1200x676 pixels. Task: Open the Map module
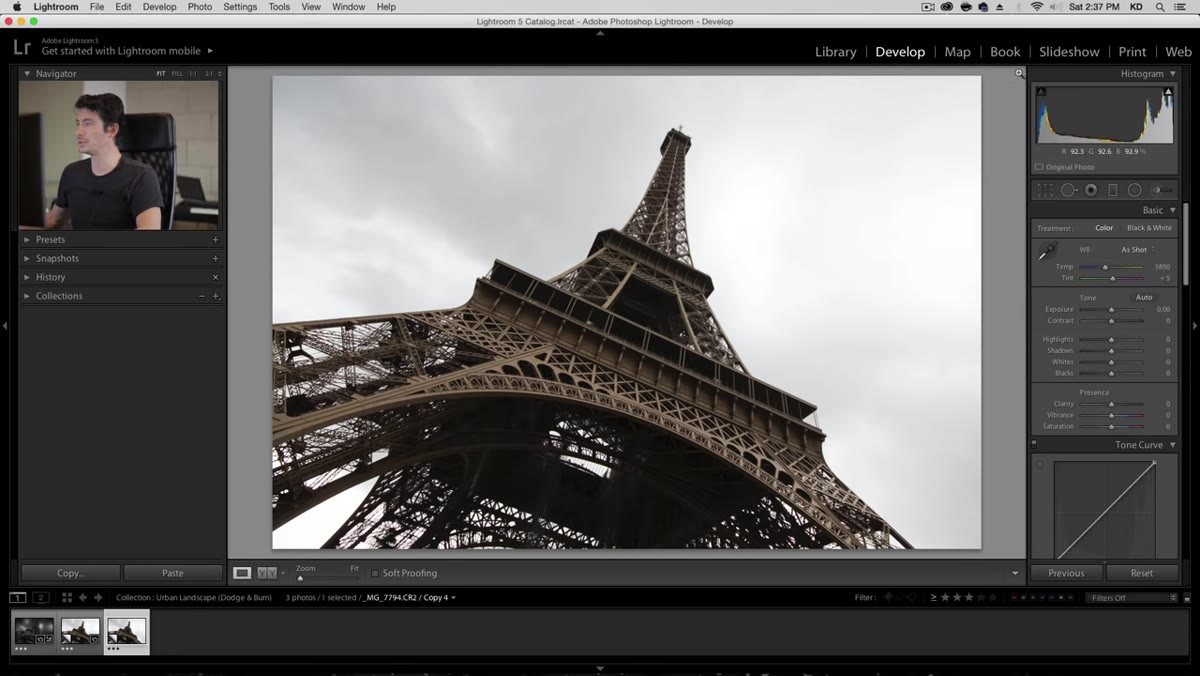(957, 52)
